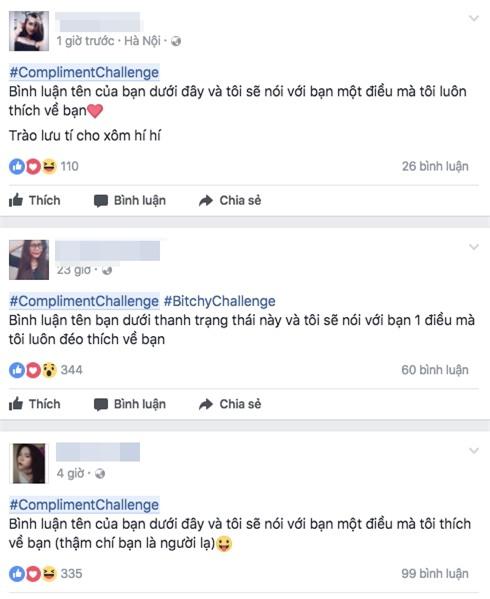Open options chevron on the 4 giờ post
Viewport: 490px width, 599px height.
[474, 451]
